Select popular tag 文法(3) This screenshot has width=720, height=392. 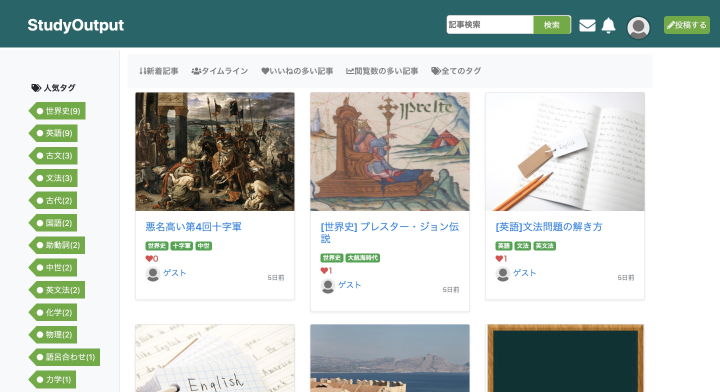click(53, 178)
